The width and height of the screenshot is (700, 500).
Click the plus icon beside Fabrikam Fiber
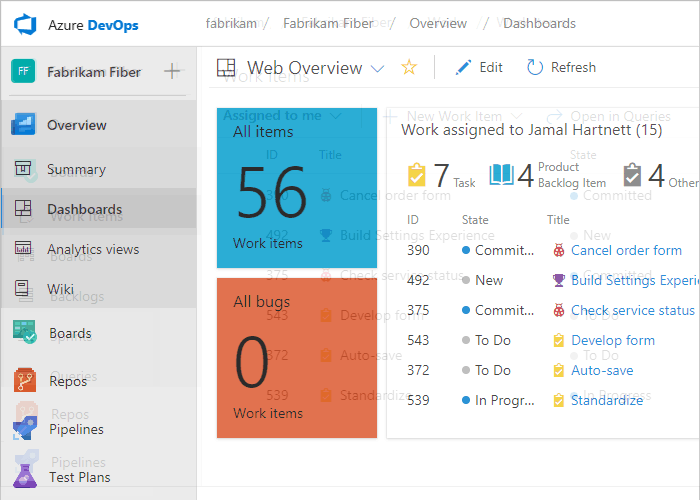(x=172, y=71)
